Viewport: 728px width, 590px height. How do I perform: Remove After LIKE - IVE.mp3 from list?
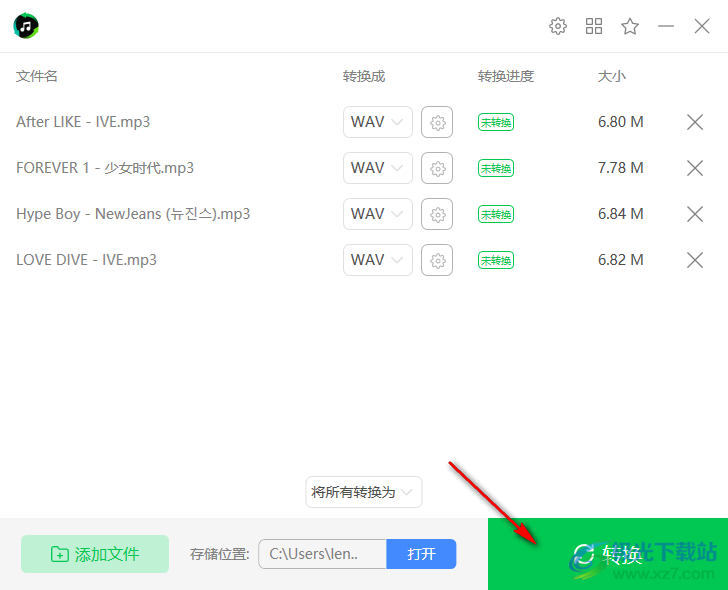(695, 122)
